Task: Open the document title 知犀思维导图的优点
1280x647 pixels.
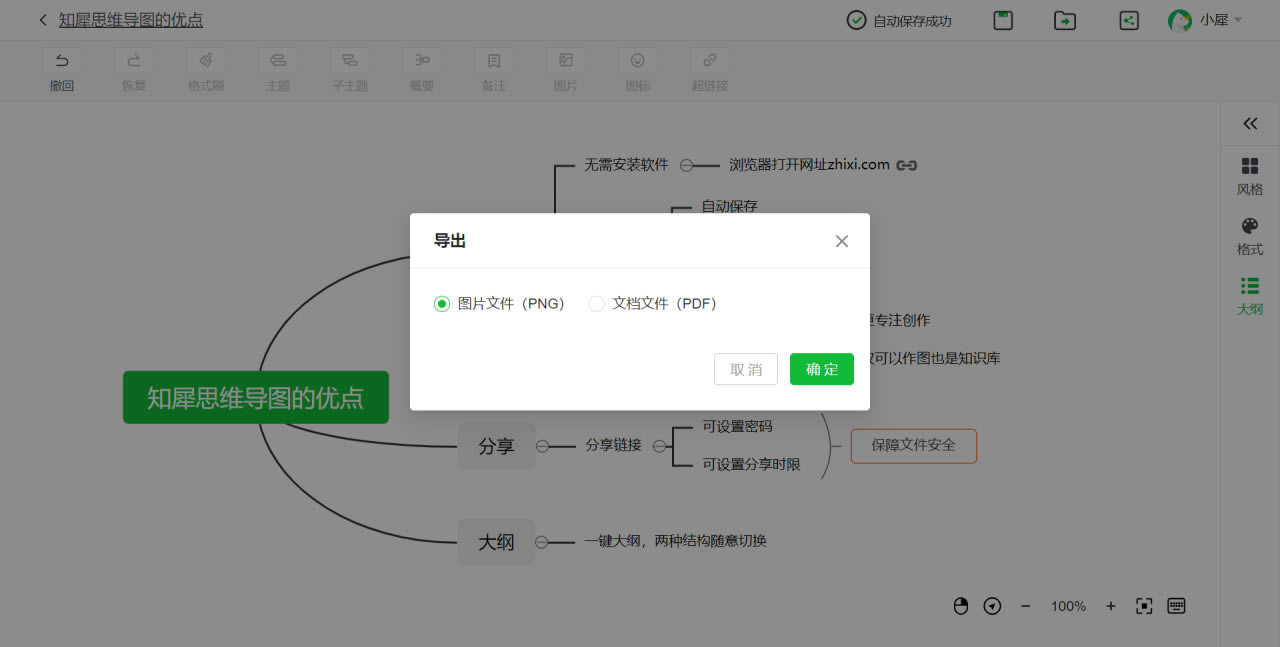Action: pyautogui.click(x=131, y=20)
